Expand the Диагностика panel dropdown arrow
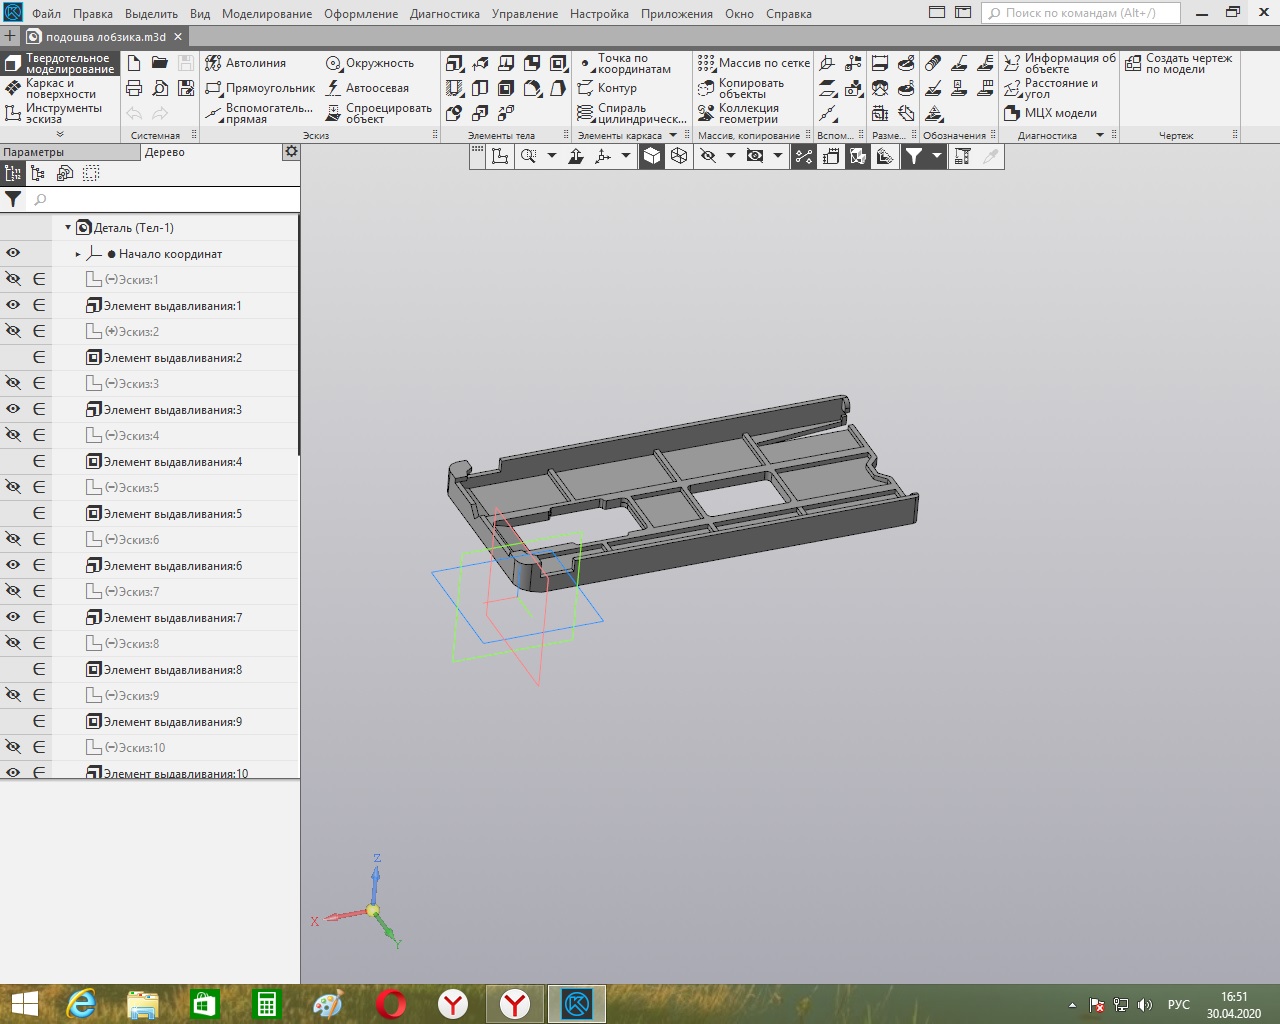 tap(1100, 135)
